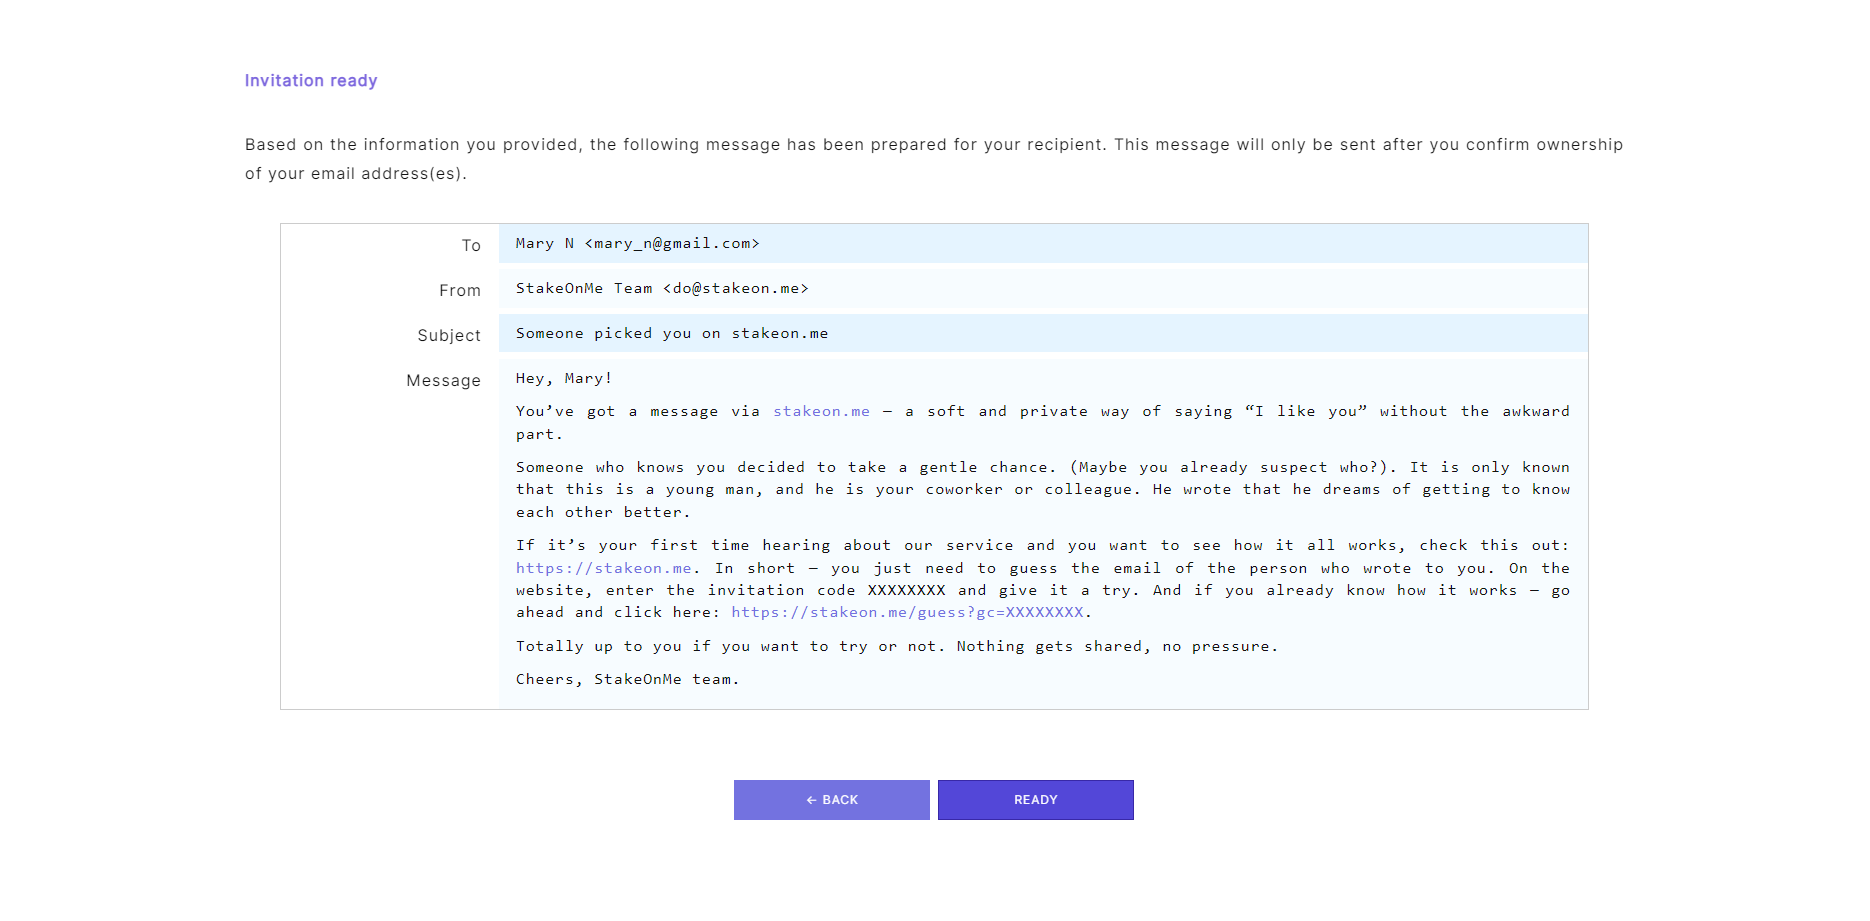Click the 'From' field label
Viewport: 1870px width, 921px height.
click(x=460, y=290)
